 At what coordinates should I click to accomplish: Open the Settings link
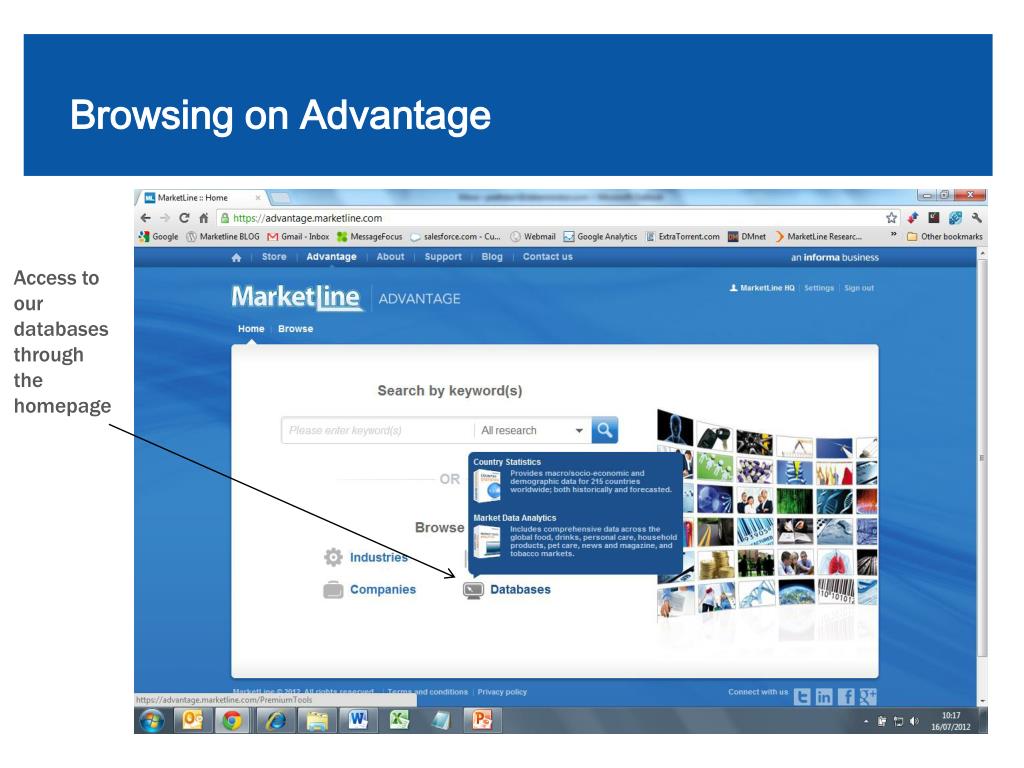click(x=819, y=288)
